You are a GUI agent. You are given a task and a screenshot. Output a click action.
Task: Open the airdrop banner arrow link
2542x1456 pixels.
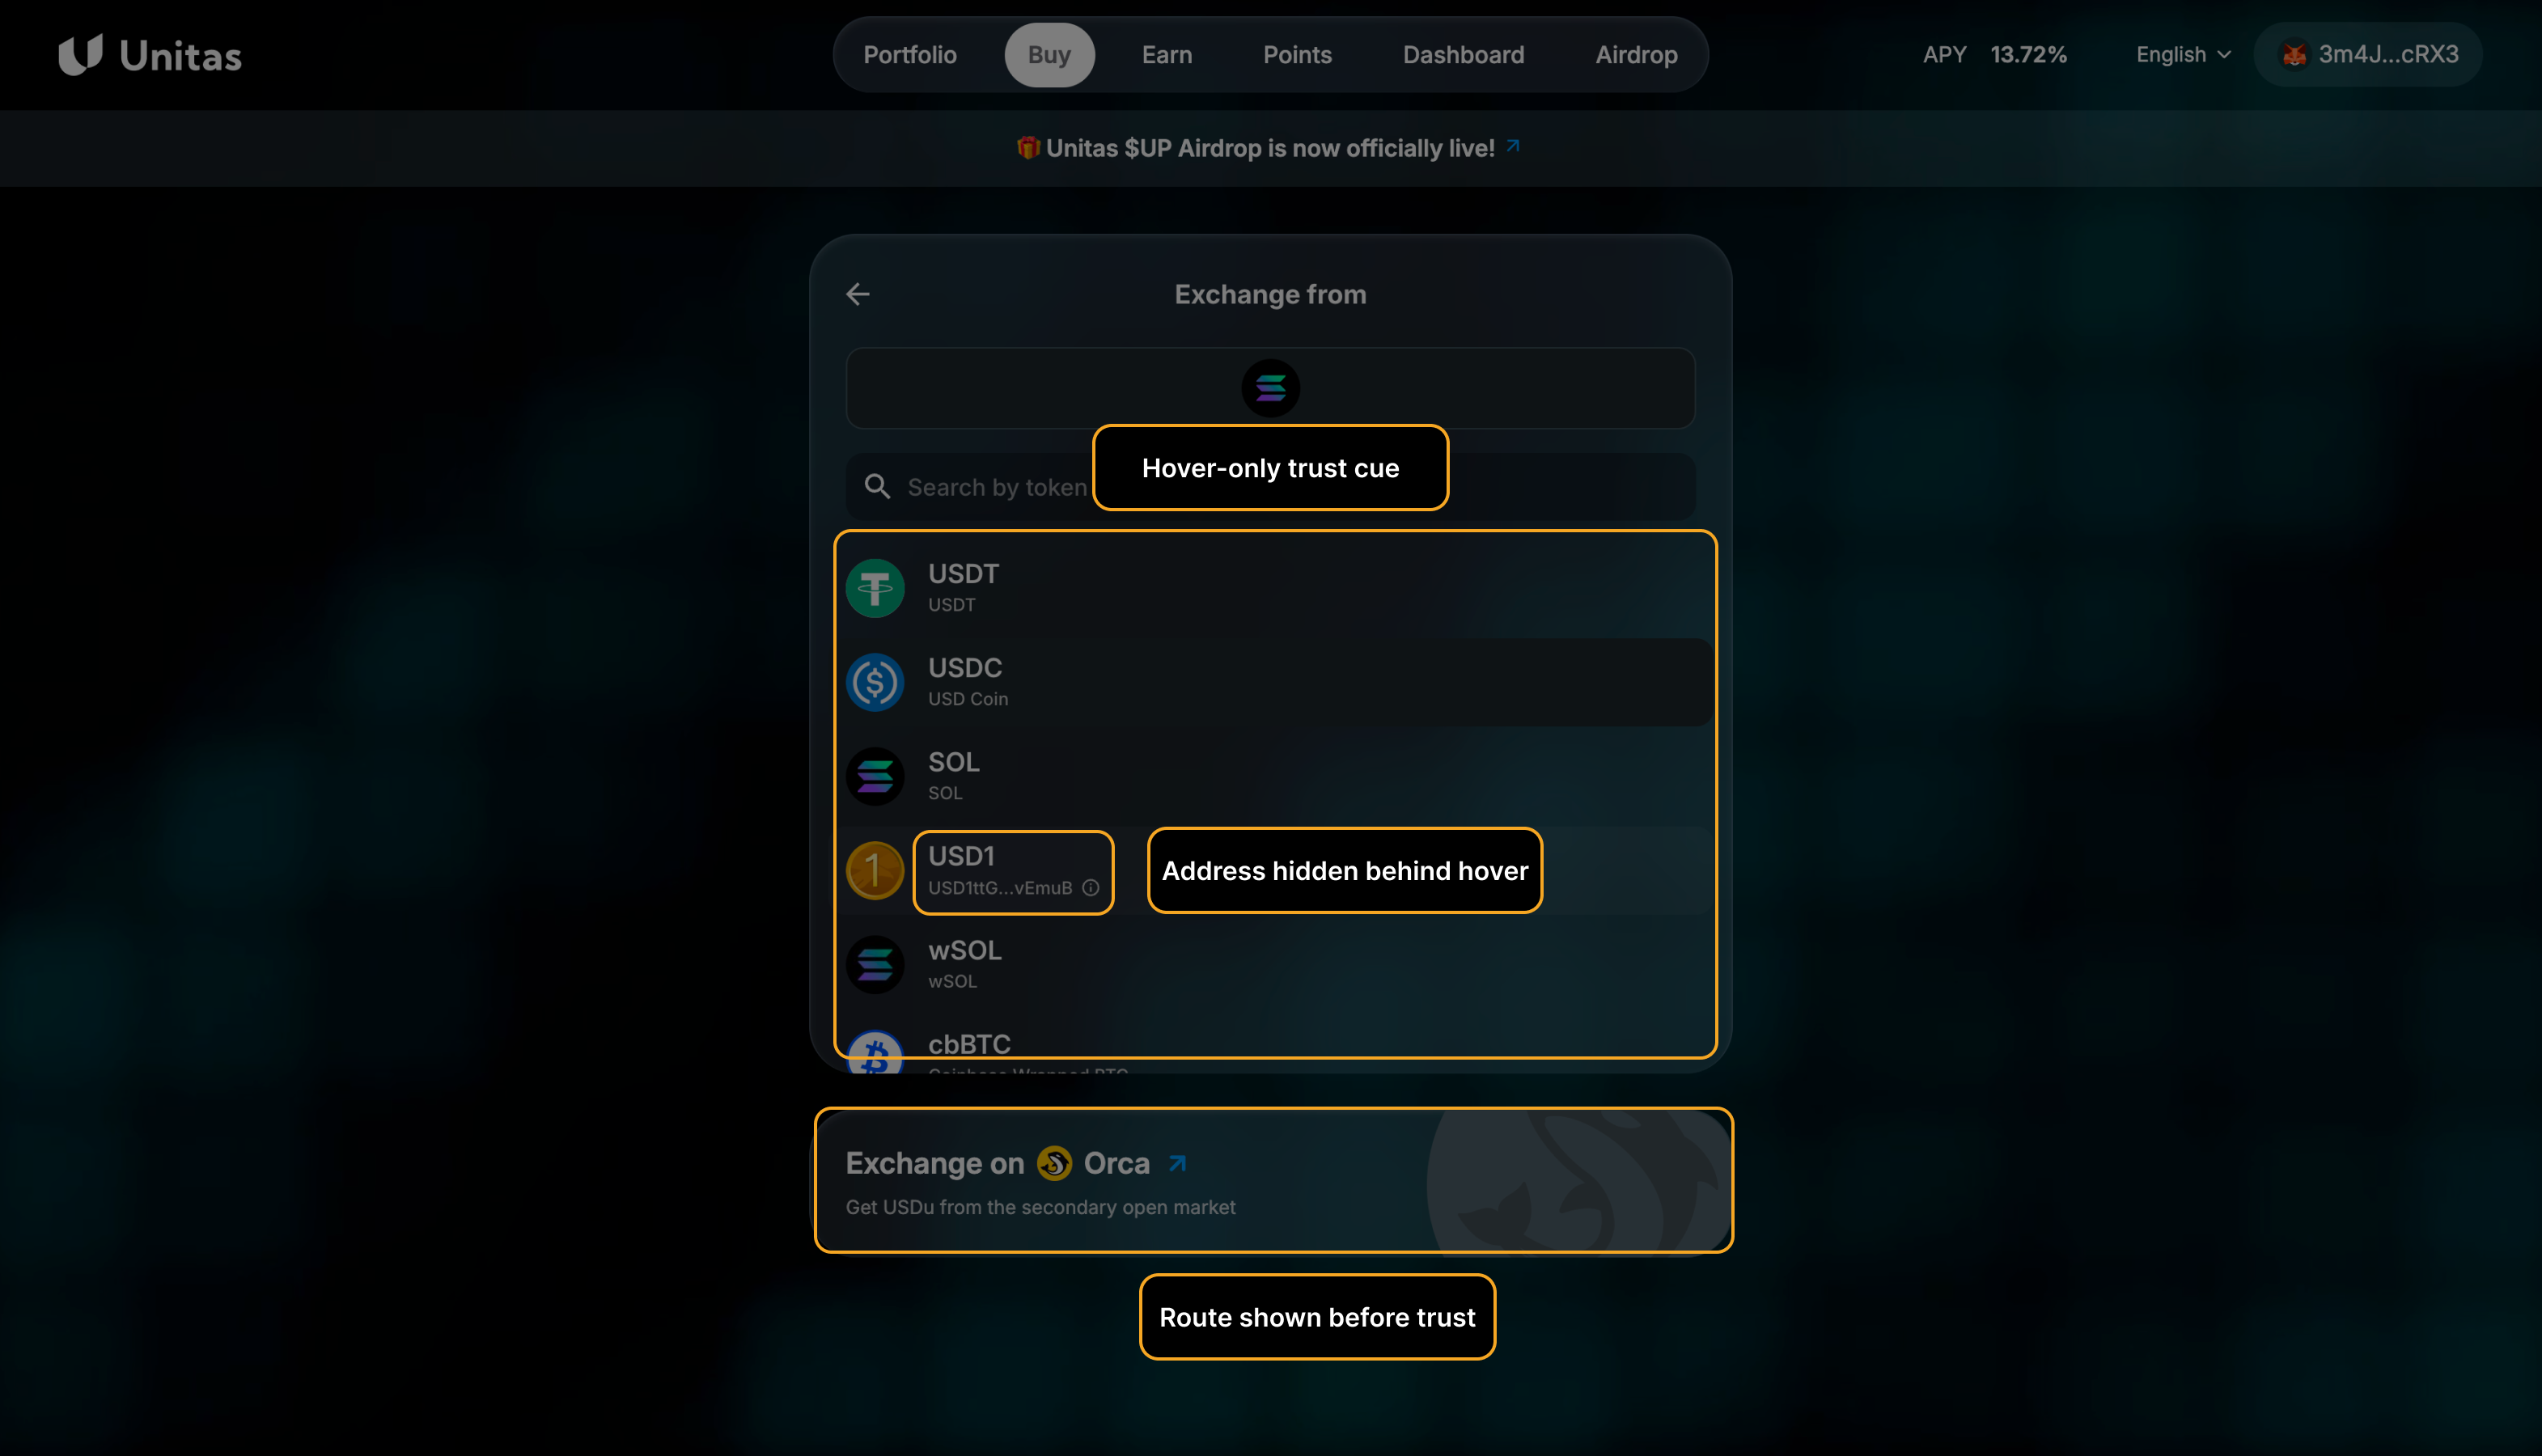tap(1513, 147)
